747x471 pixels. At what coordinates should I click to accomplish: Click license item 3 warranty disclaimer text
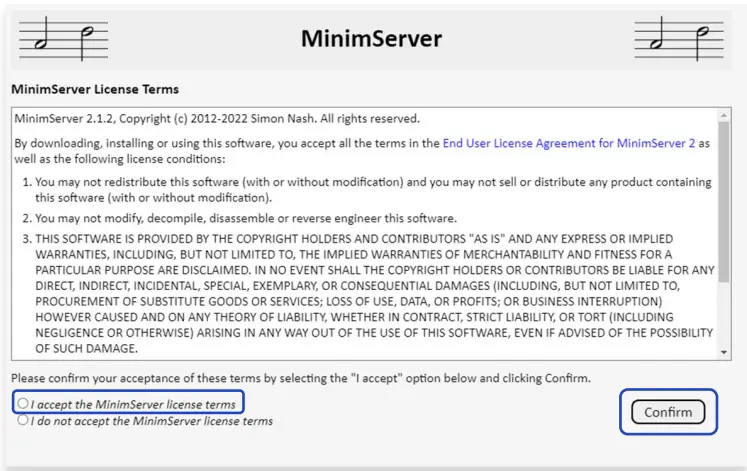point(374,293)
